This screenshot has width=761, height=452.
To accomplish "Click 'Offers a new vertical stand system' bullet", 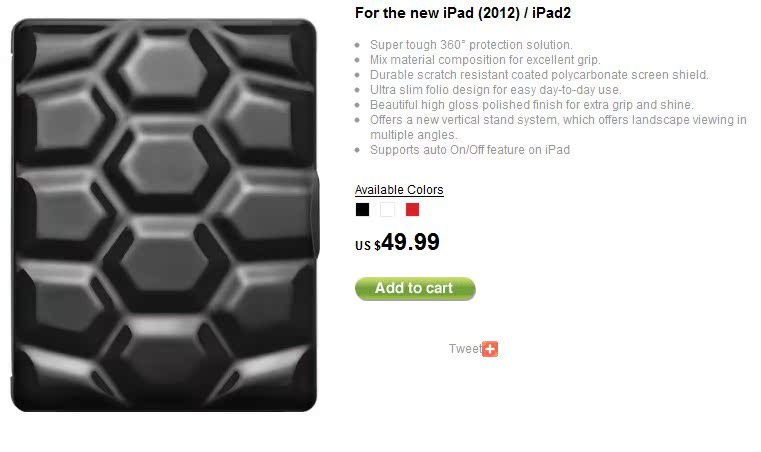I will 558,120.
